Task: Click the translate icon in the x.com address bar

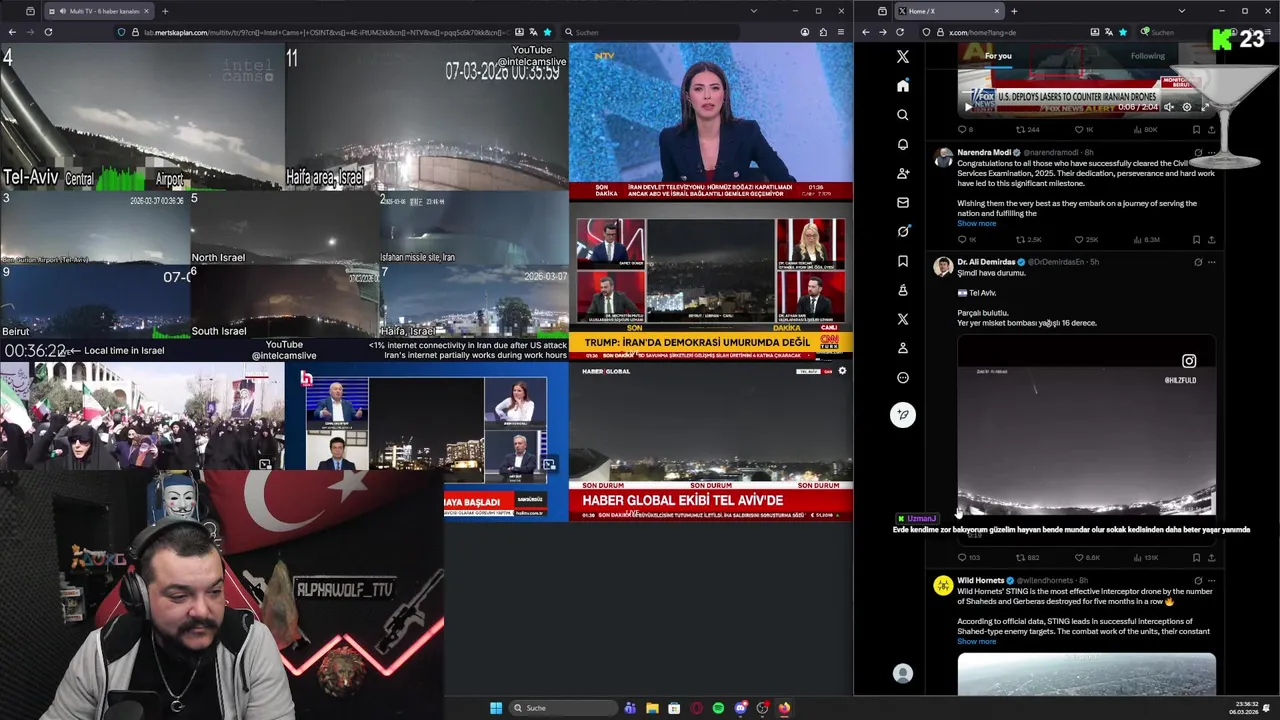Action: coord(1109,32)
